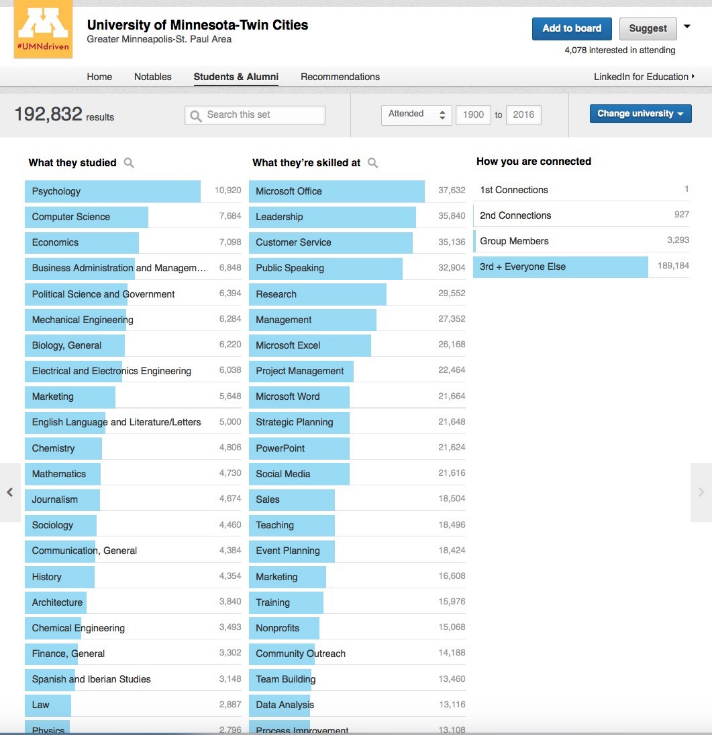Image resolution: width=712 pixels, height=735 pixels.
Task: Choose Finance, General row
Action: coord(133,653)
